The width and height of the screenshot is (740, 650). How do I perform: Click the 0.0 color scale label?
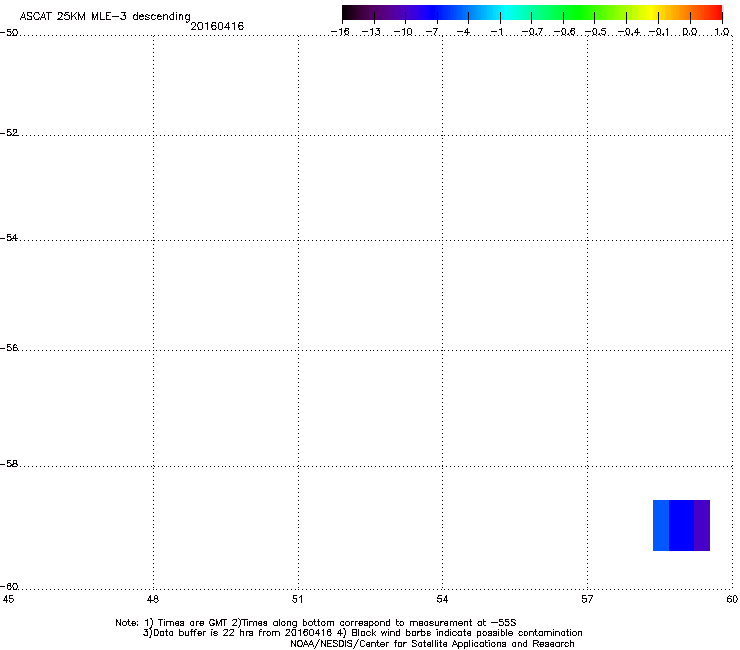tap(690, 32)
